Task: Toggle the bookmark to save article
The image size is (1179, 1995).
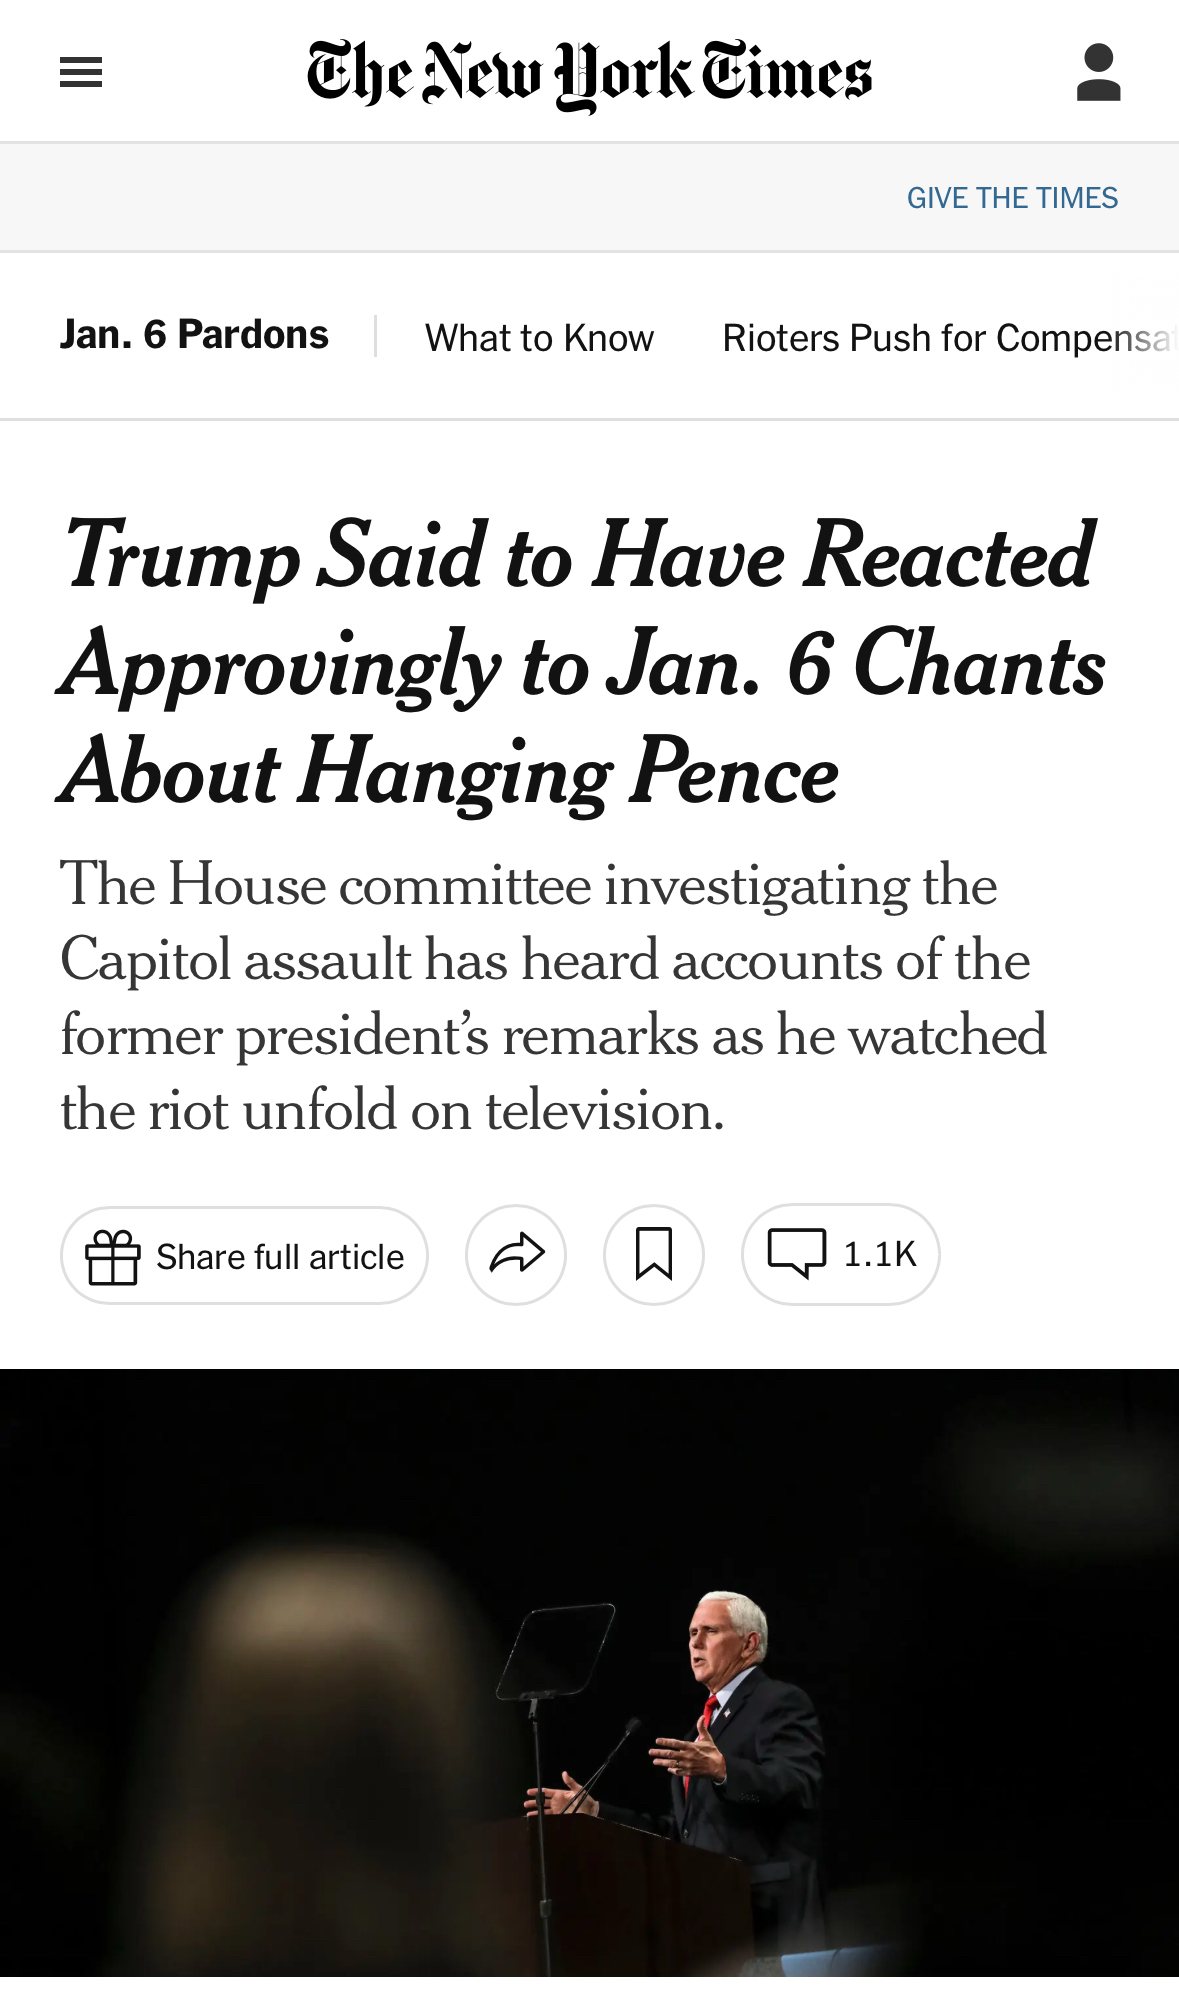Action: [x=654, y=1254]
